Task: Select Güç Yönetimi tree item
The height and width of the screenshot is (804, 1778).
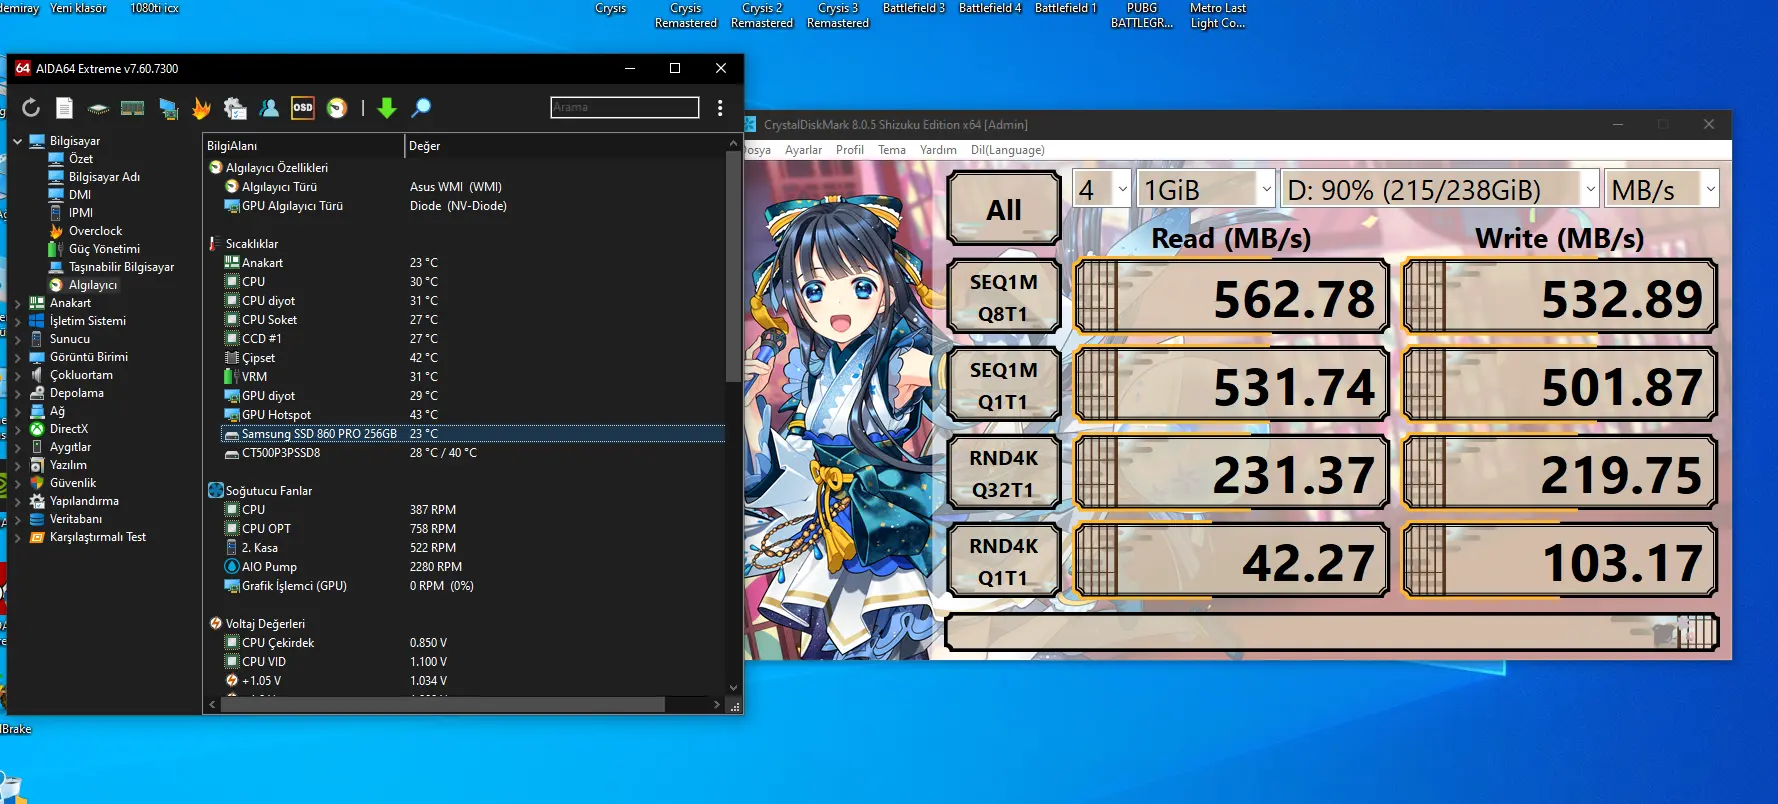Action: (x=104, y=249)
